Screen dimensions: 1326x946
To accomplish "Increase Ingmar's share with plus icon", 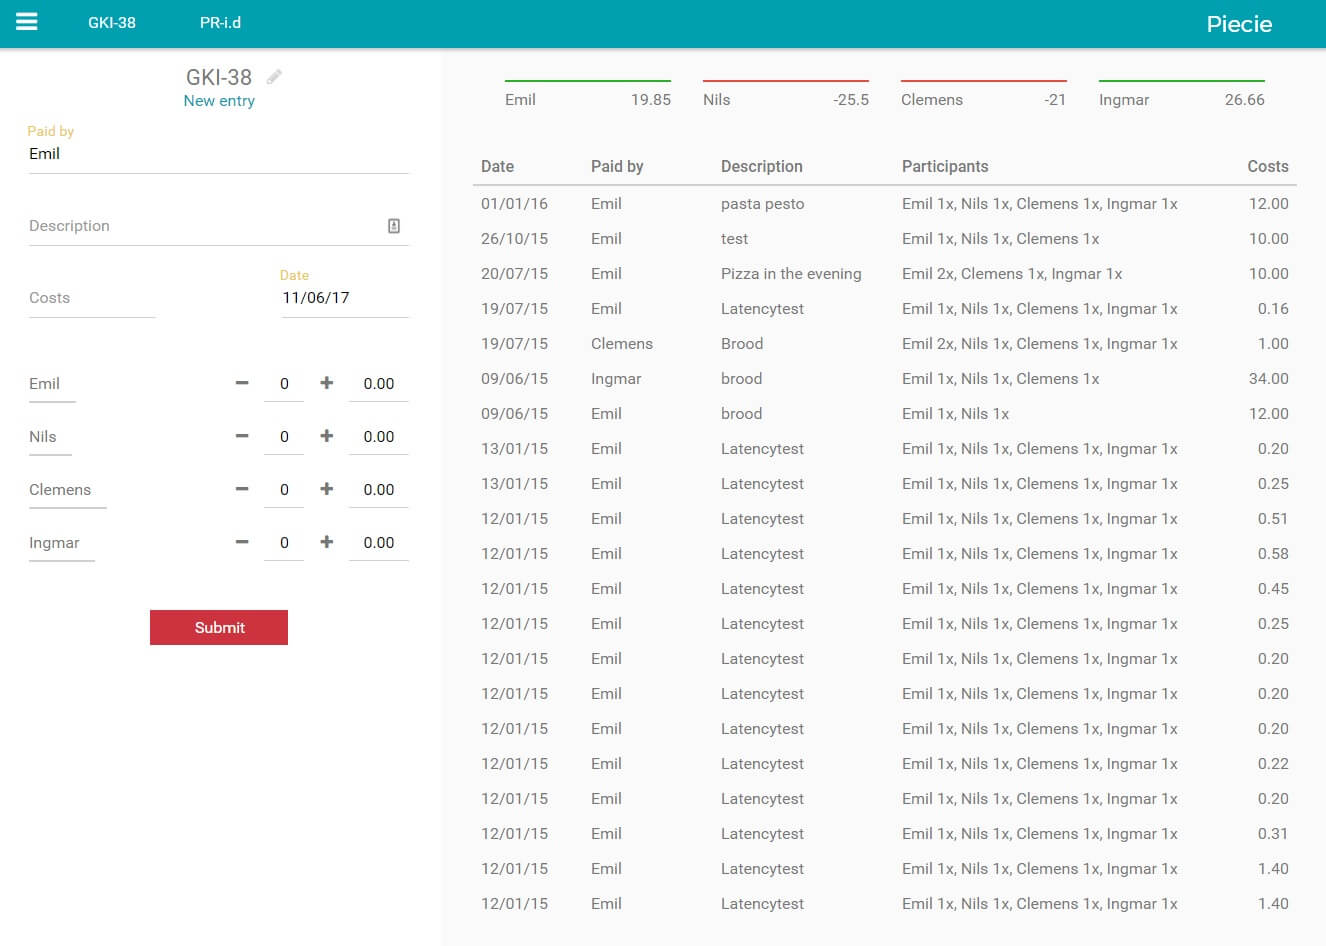I will [x=326, y=542].
